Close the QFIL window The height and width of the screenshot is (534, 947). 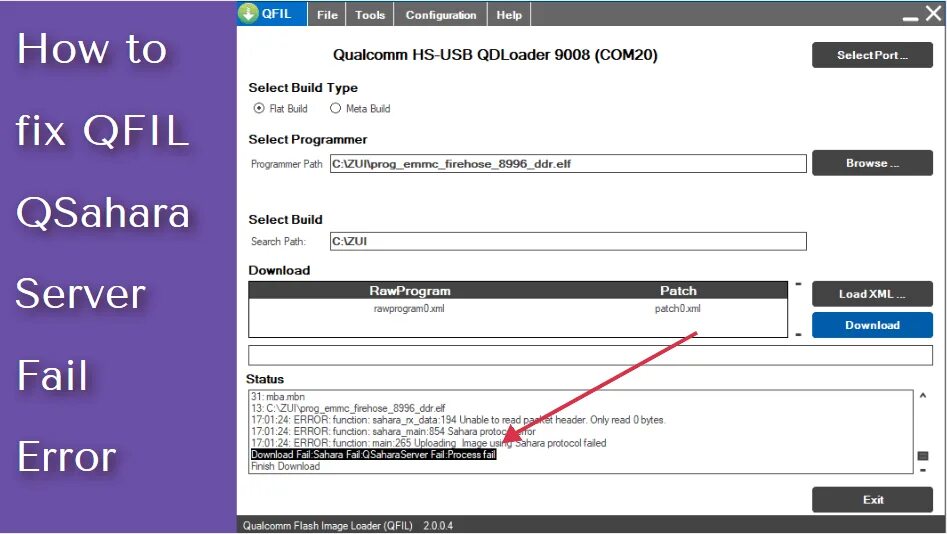tap(933, 13)
